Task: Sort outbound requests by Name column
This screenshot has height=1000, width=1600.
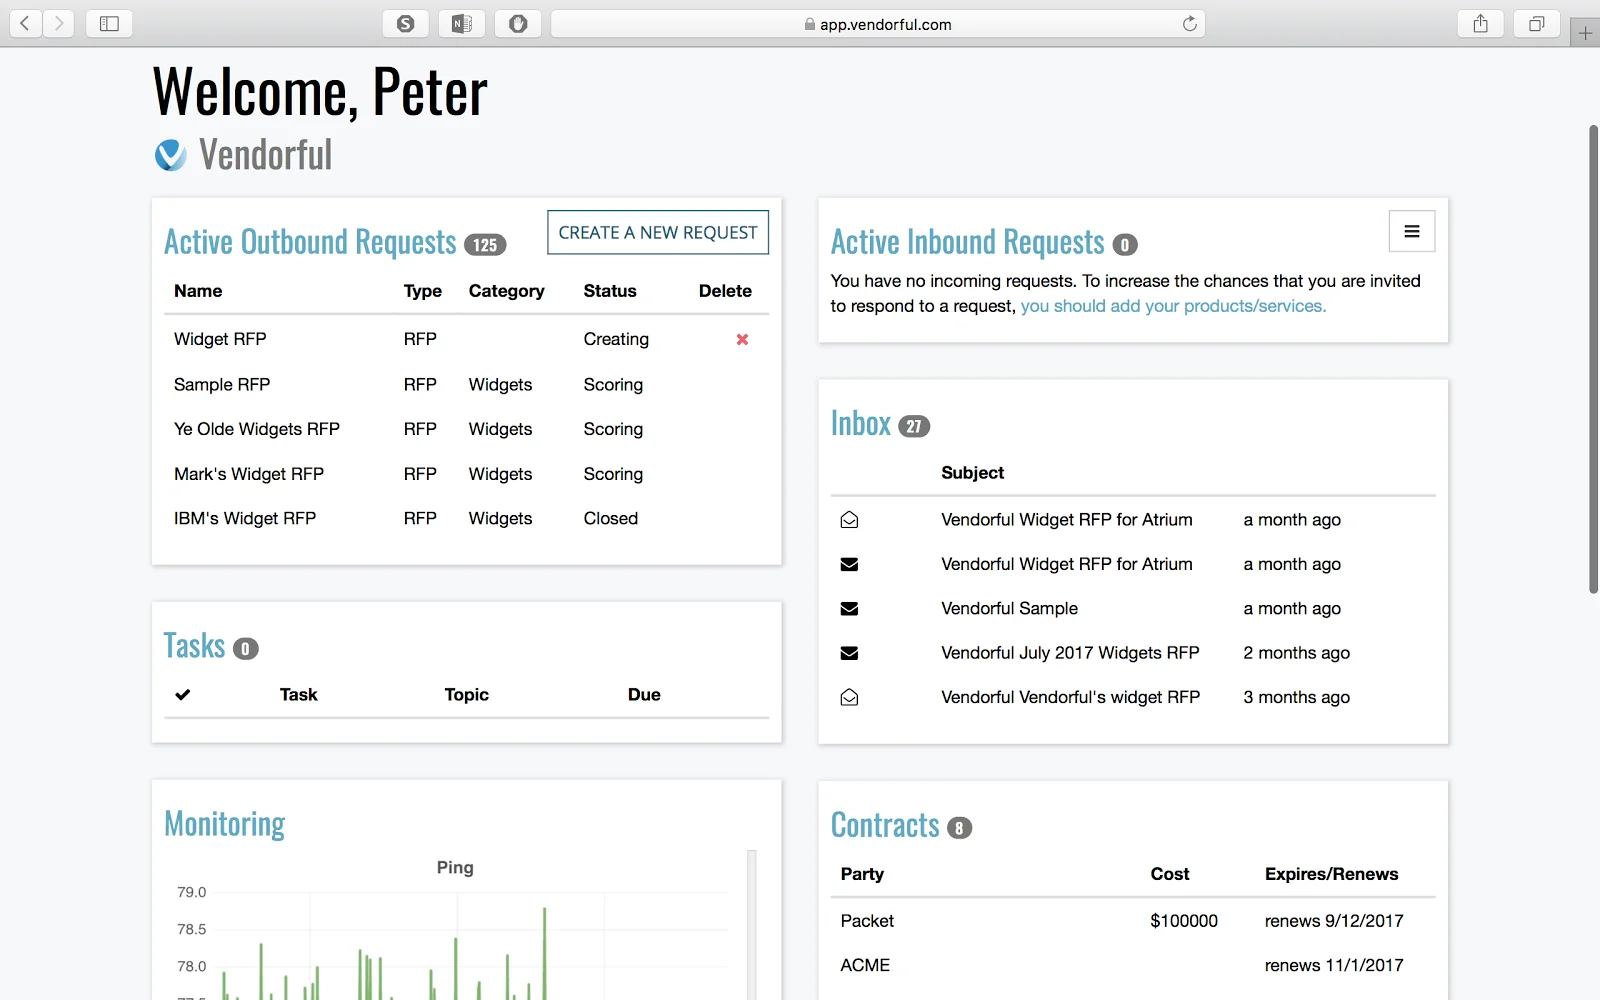Action: [x=198, y=291]
